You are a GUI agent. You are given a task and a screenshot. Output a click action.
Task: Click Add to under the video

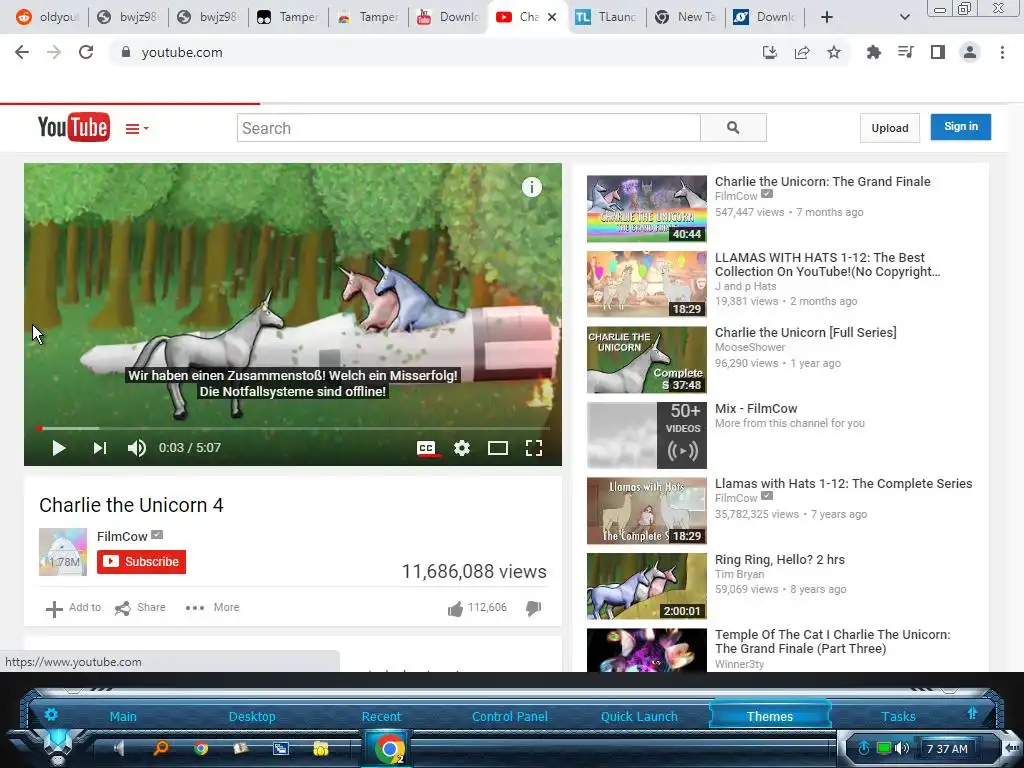[73, 608]
